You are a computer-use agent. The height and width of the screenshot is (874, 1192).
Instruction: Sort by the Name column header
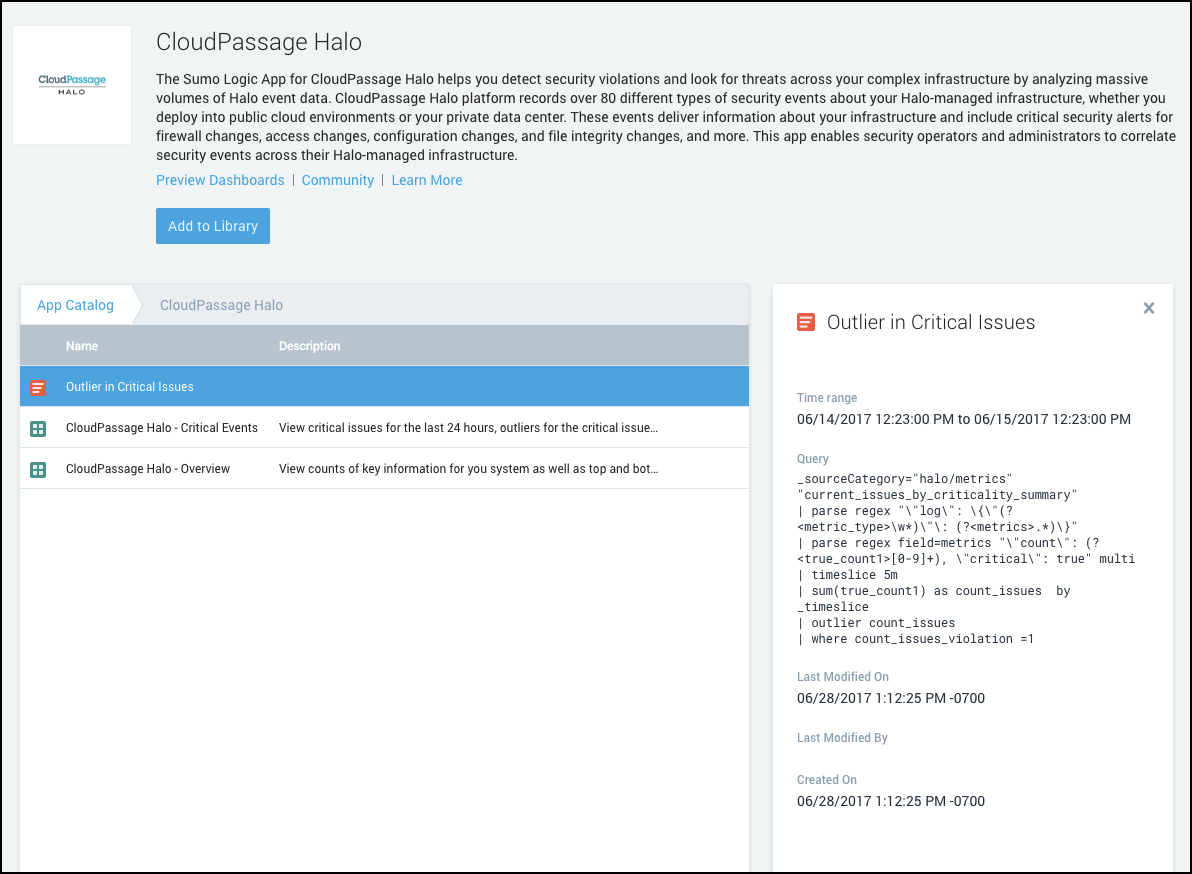pos(82,346)
